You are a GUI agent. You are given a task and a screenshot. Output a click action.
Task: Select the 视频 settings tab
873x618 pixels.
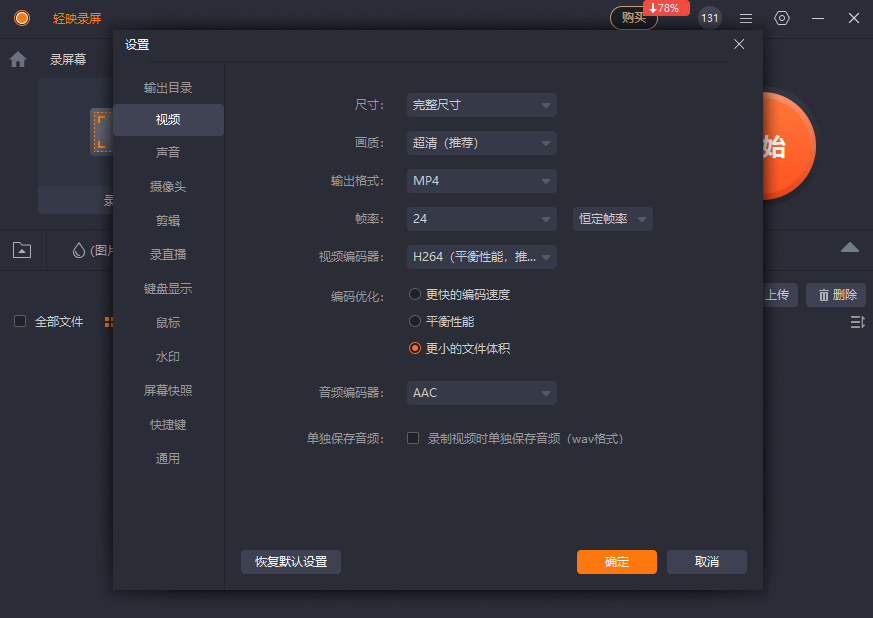pyautogui.click(x=168, y=120)
